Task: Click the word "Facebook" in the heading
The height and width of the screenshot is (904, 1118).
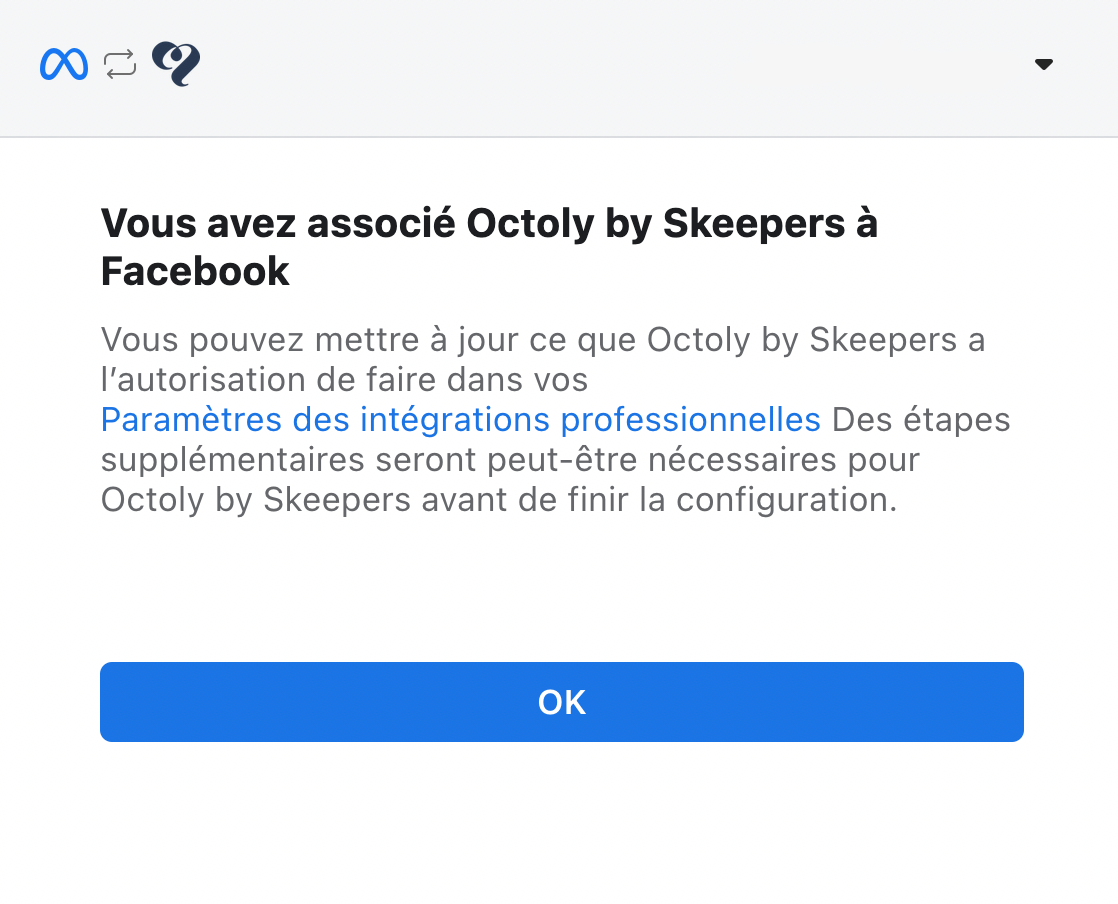Action: pos(195,271)
